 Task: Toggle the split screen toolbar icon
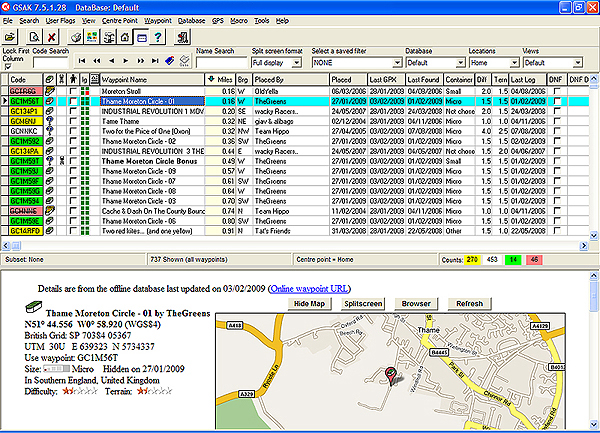click(142, 37)
